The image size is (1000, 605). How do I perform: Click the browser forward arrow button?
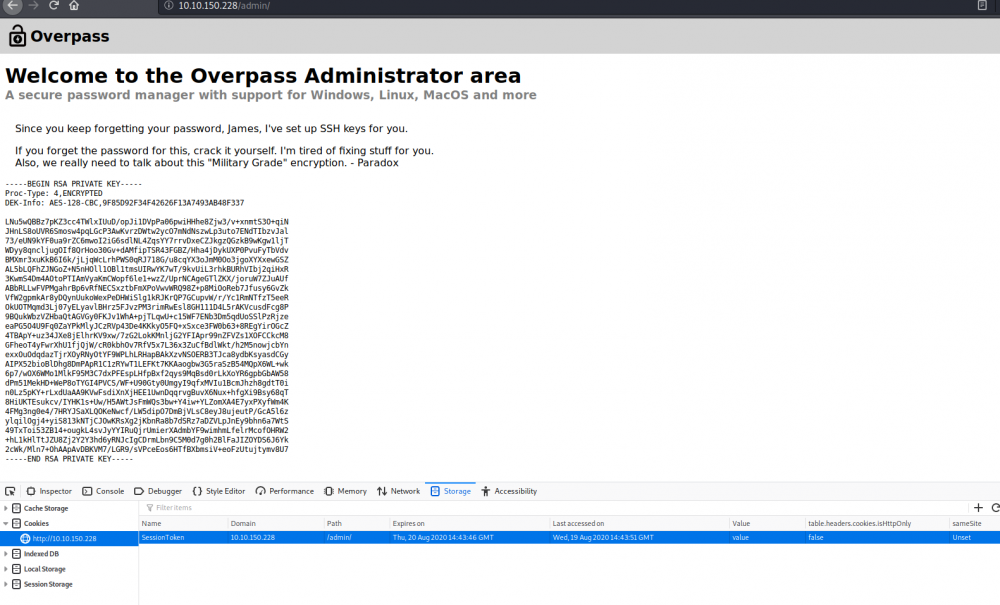click(x=34, y=6)
